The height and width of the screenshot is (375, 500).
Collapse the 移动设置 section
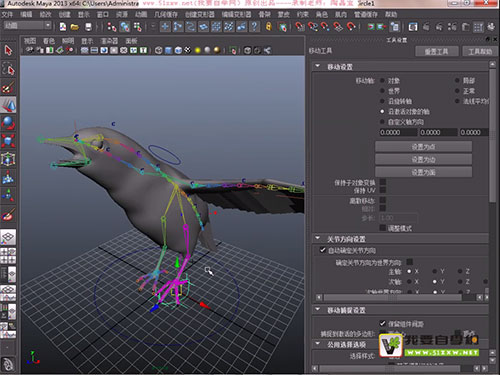pyautogui.click(x=318, y=66)
